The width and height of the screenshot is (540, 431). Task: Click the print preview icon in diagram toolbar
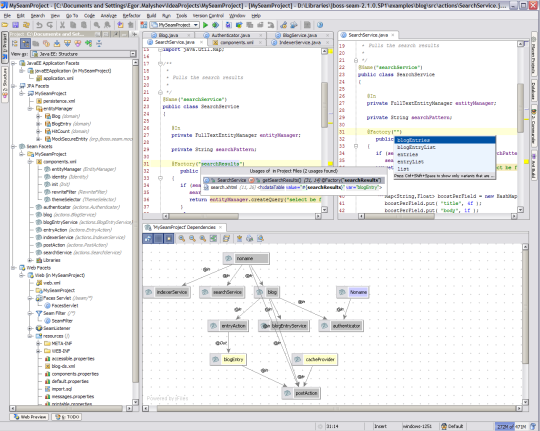coord(260,238)
